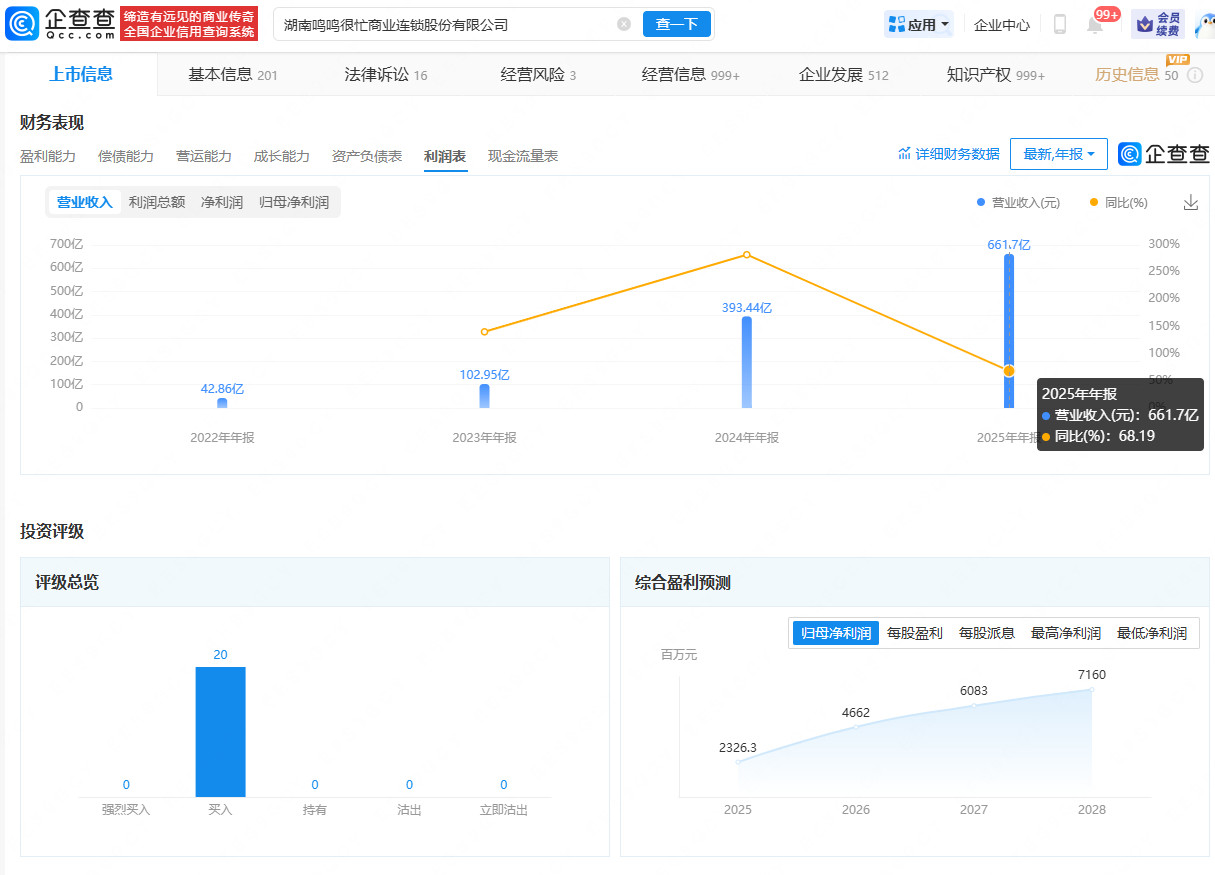Screen dimensions: 1215x875
Task: Open the 应用 apps dropdown
Action: click(x=918, y=24)
